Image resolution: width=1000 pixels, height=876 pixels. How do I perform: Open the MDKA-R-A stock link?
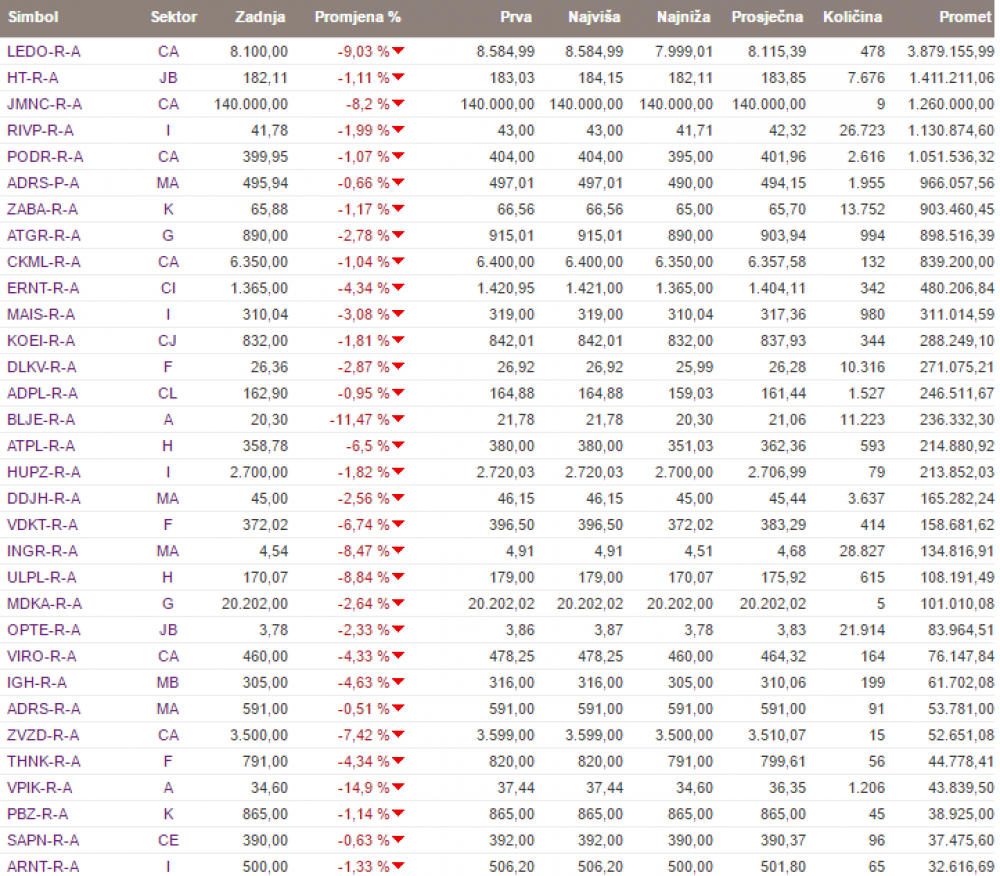click(x=45, y=604)
